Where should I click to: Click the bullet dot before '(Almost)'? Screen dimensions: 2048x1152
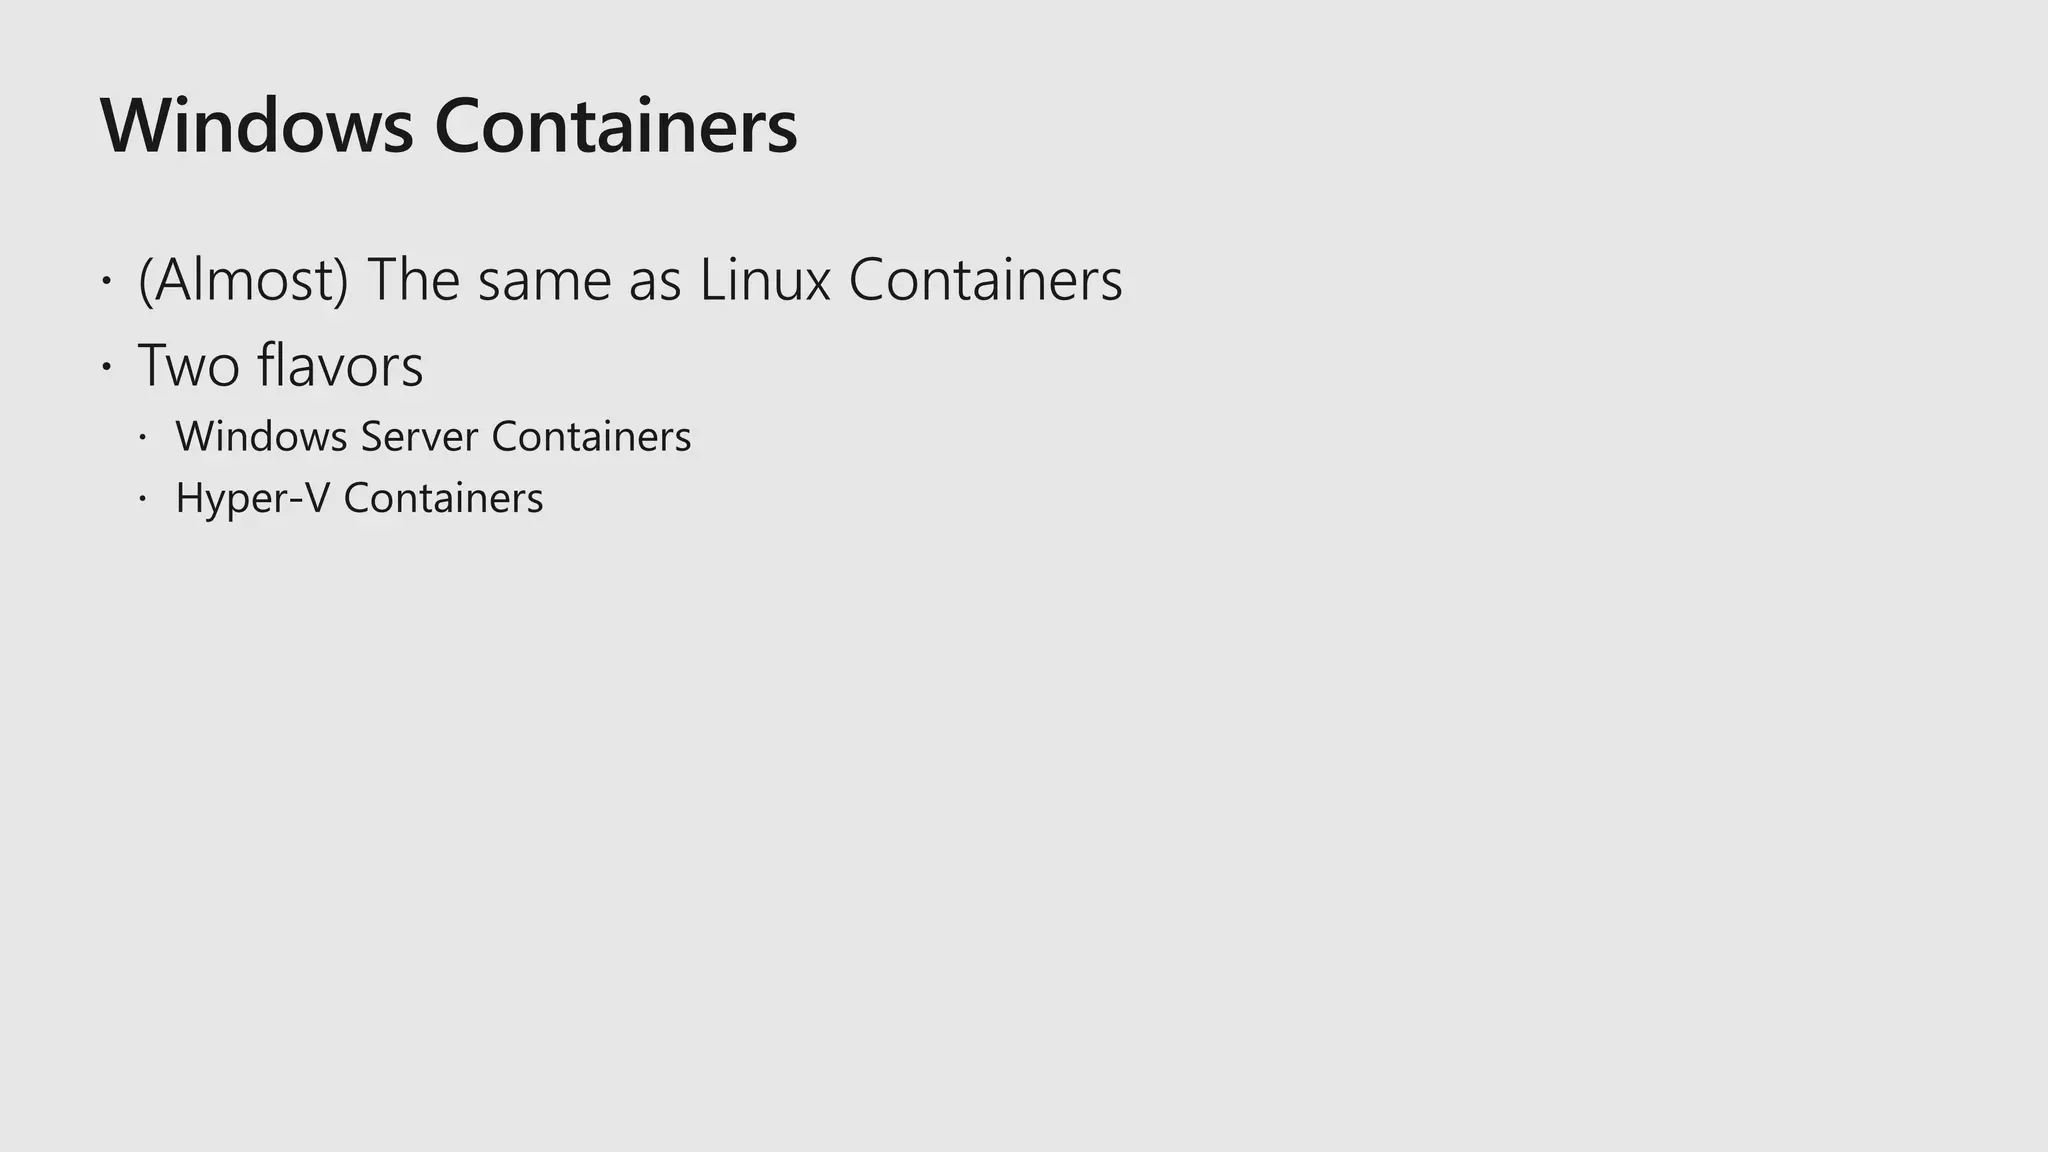tap(106, 281)
